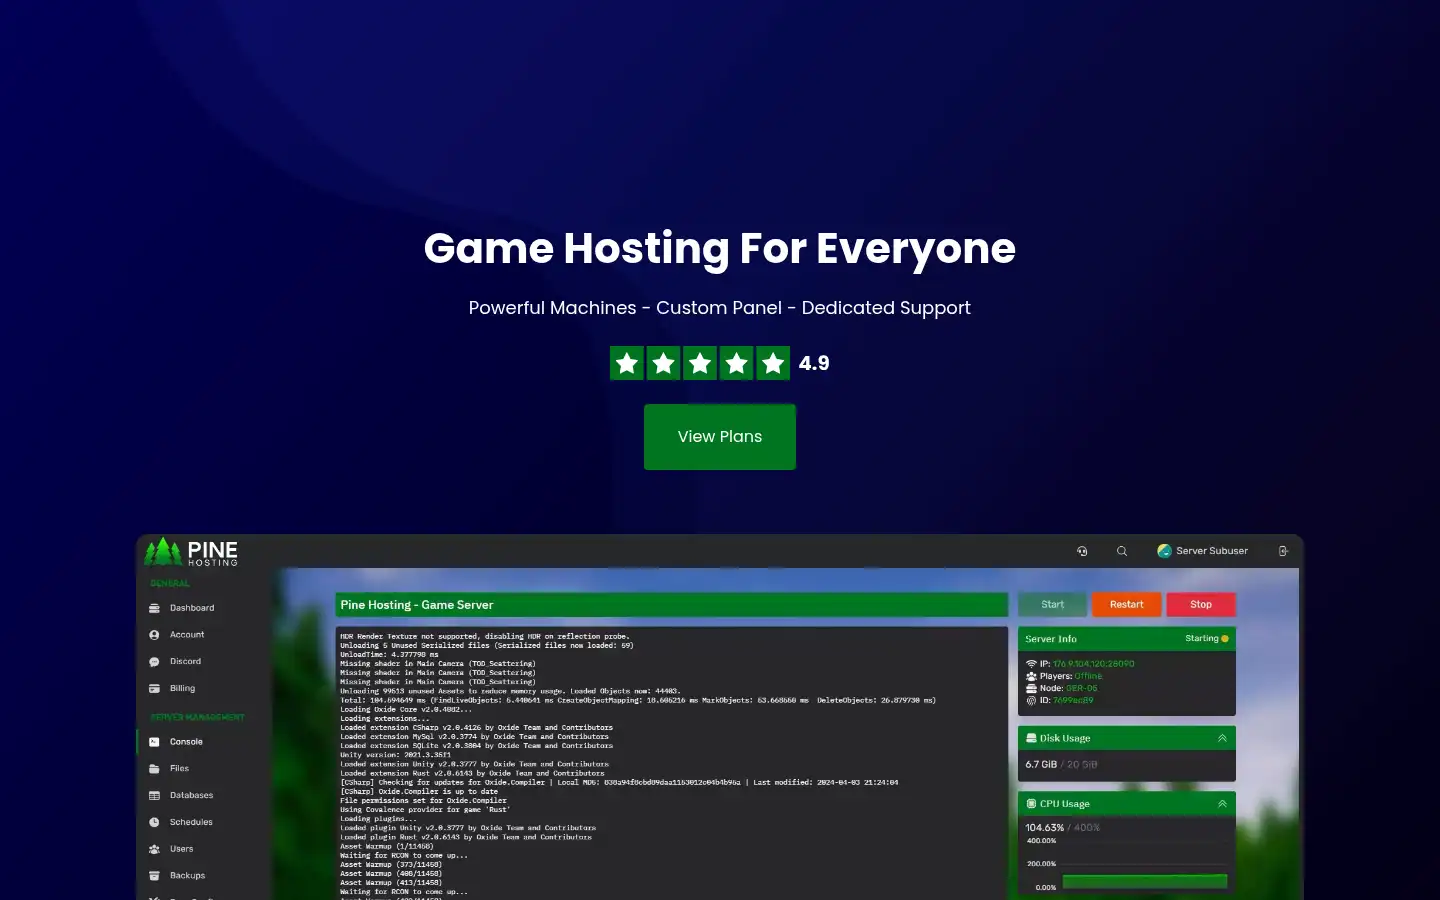Open the Files sidebar item
This screenshot has height=900, width=1440.
tap(179, 769)
